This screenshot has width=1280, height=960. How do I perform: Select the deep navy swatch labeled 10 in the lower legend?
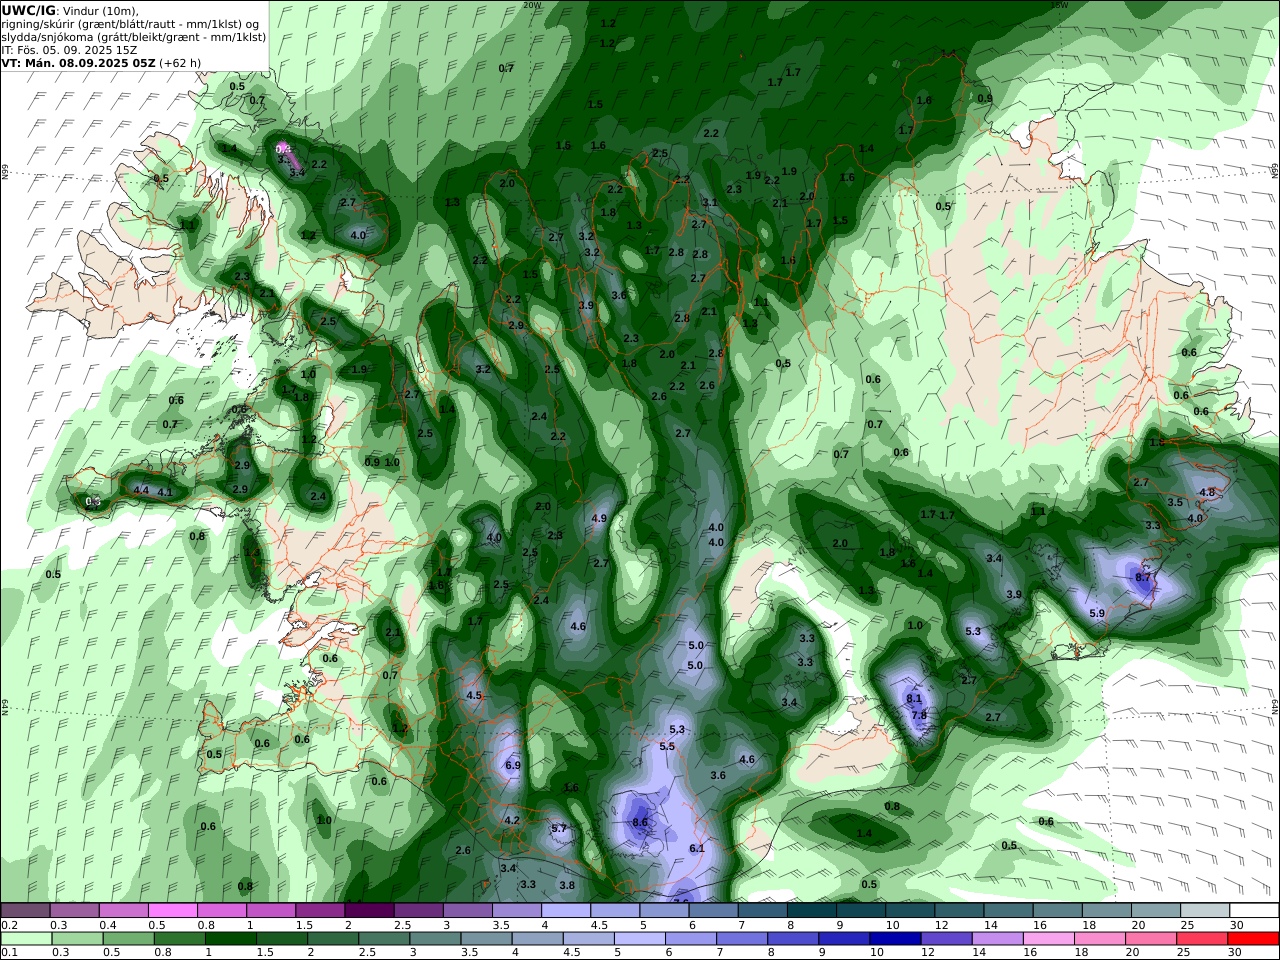pyautogui.click(x=894, y=939)
